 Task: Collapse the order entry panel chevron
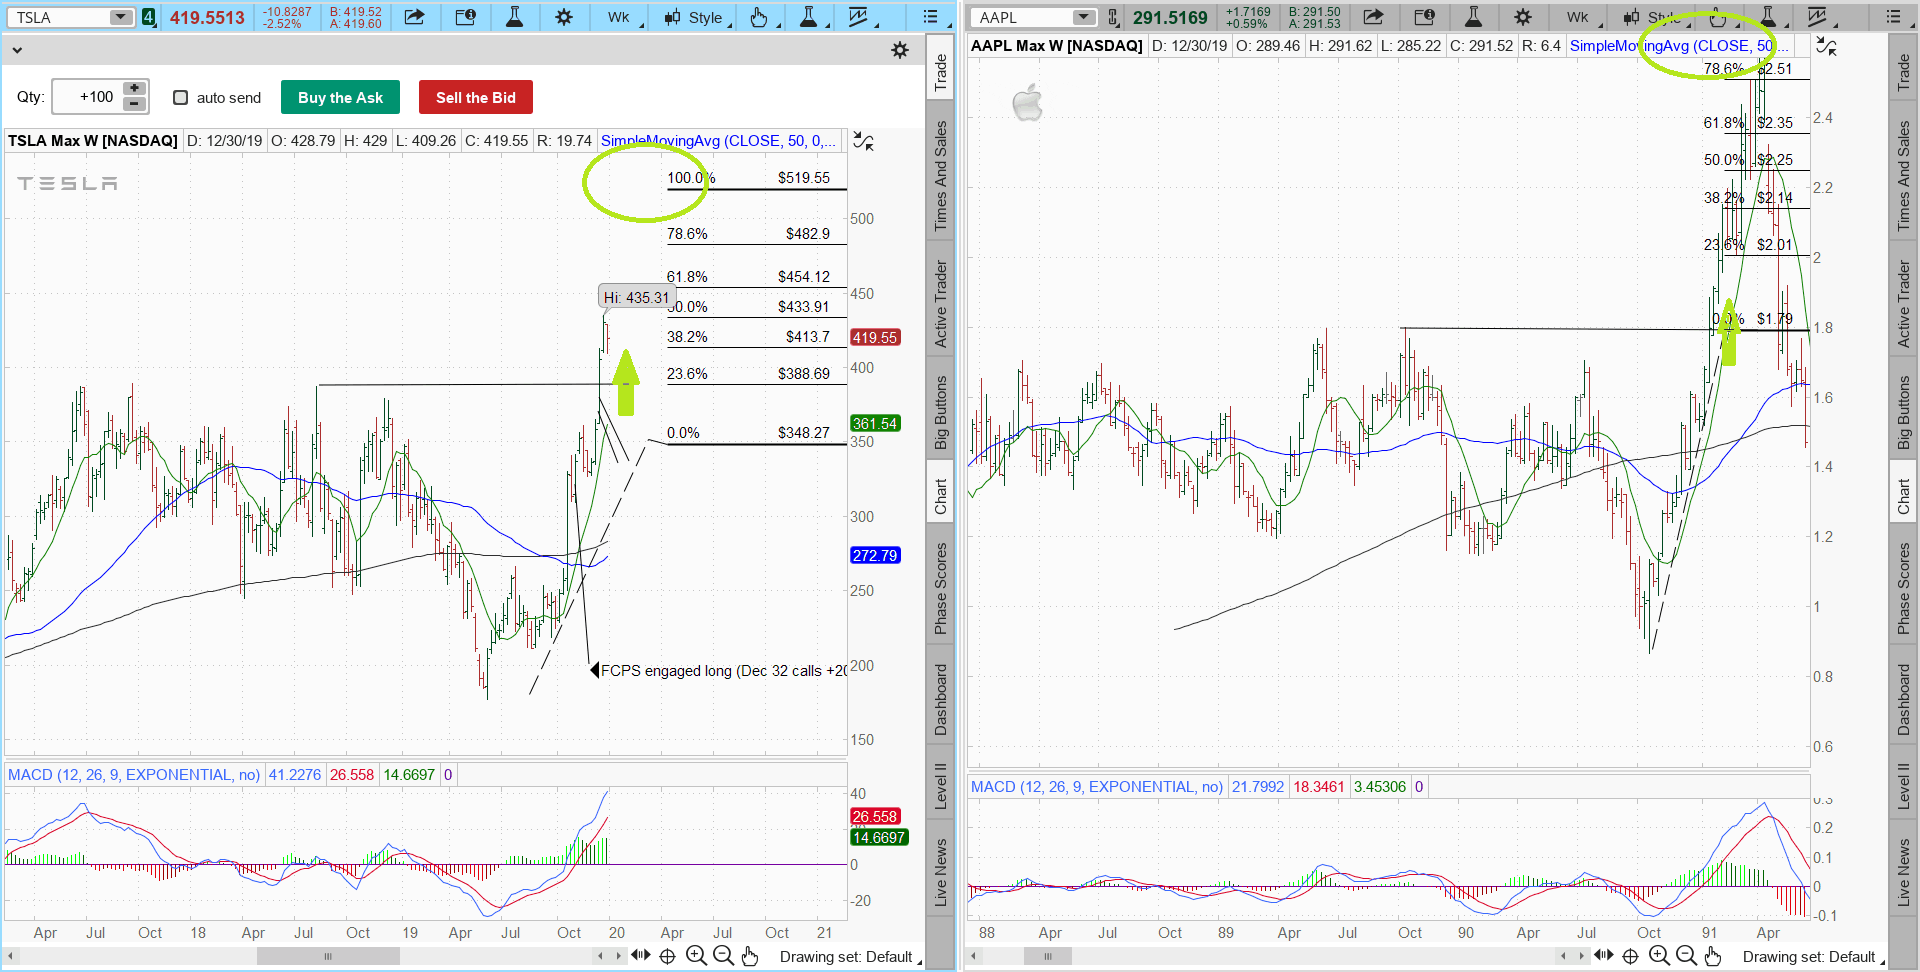pyautogui.click(x=17, y=50)
